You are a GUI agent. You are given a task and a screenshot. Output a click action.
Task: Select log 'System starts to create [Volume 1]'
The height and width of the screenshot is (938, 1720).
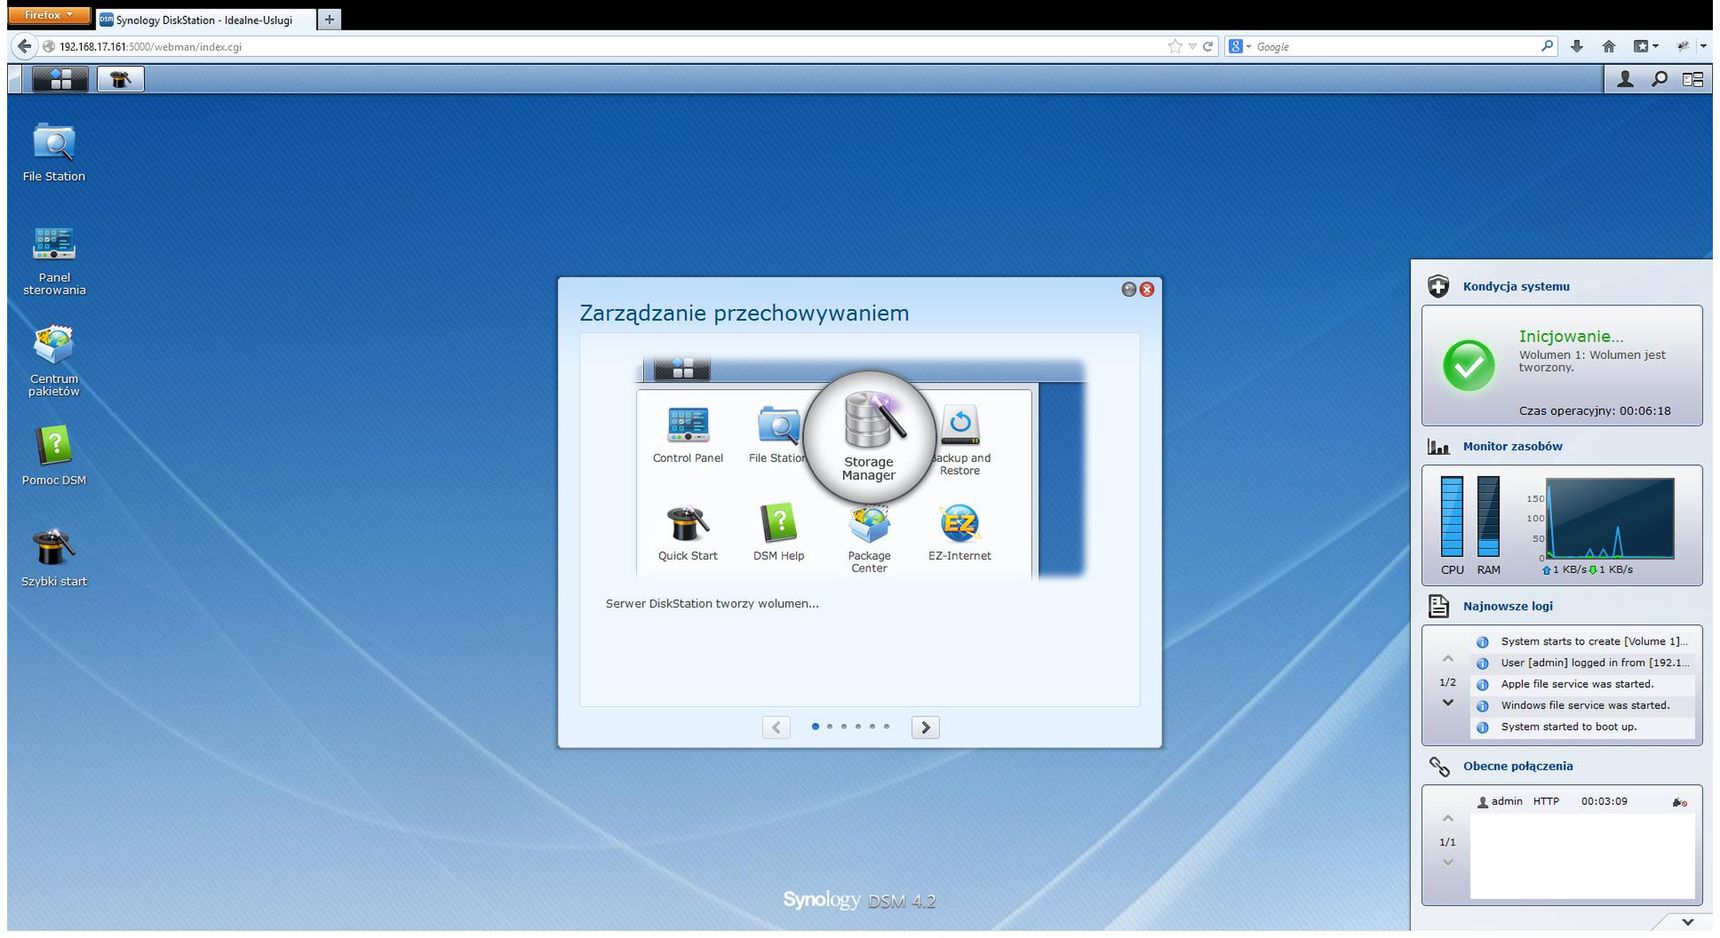click(x=1583, y=642)
